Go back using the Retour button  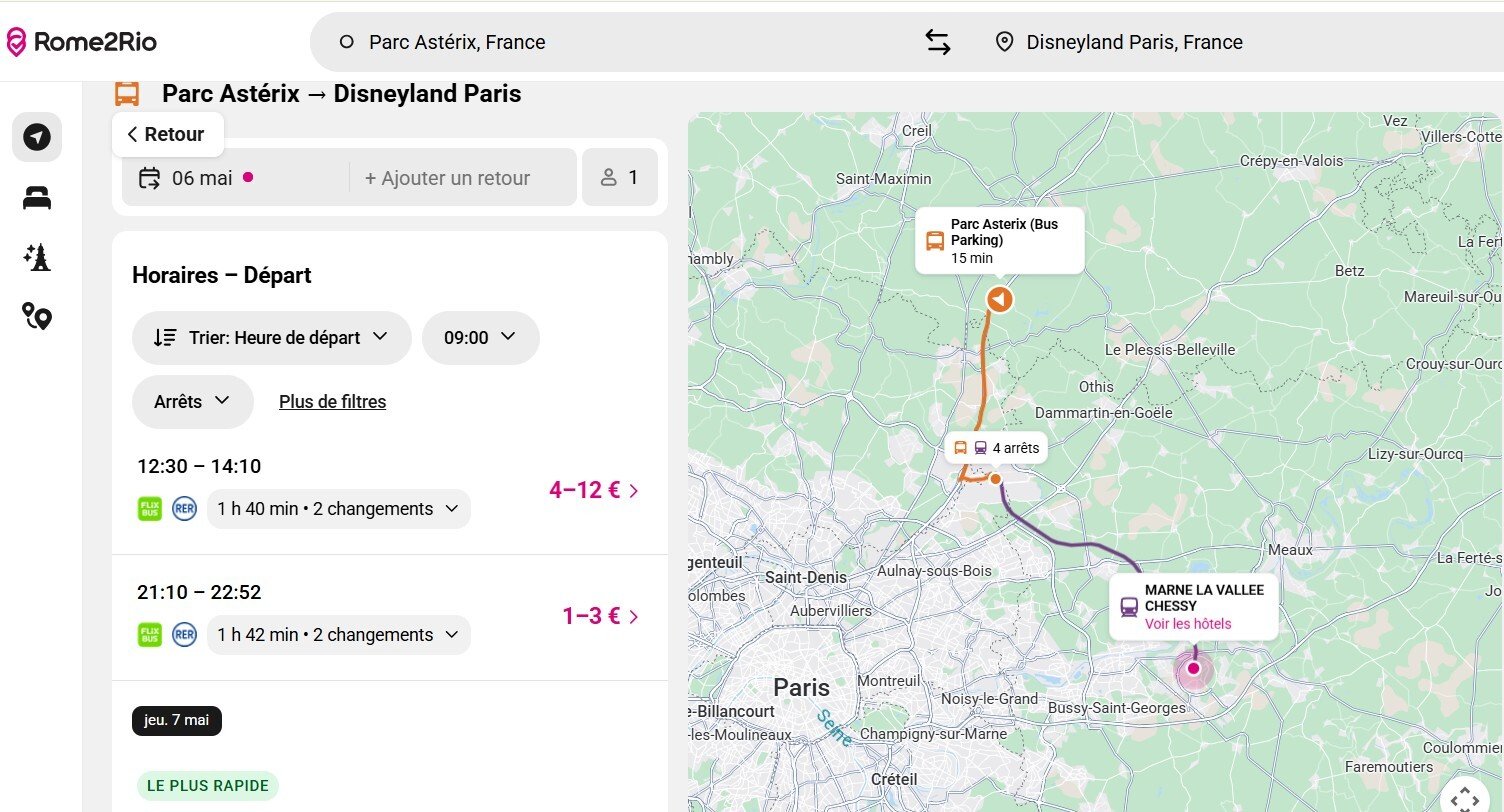(x=167, y=134)
